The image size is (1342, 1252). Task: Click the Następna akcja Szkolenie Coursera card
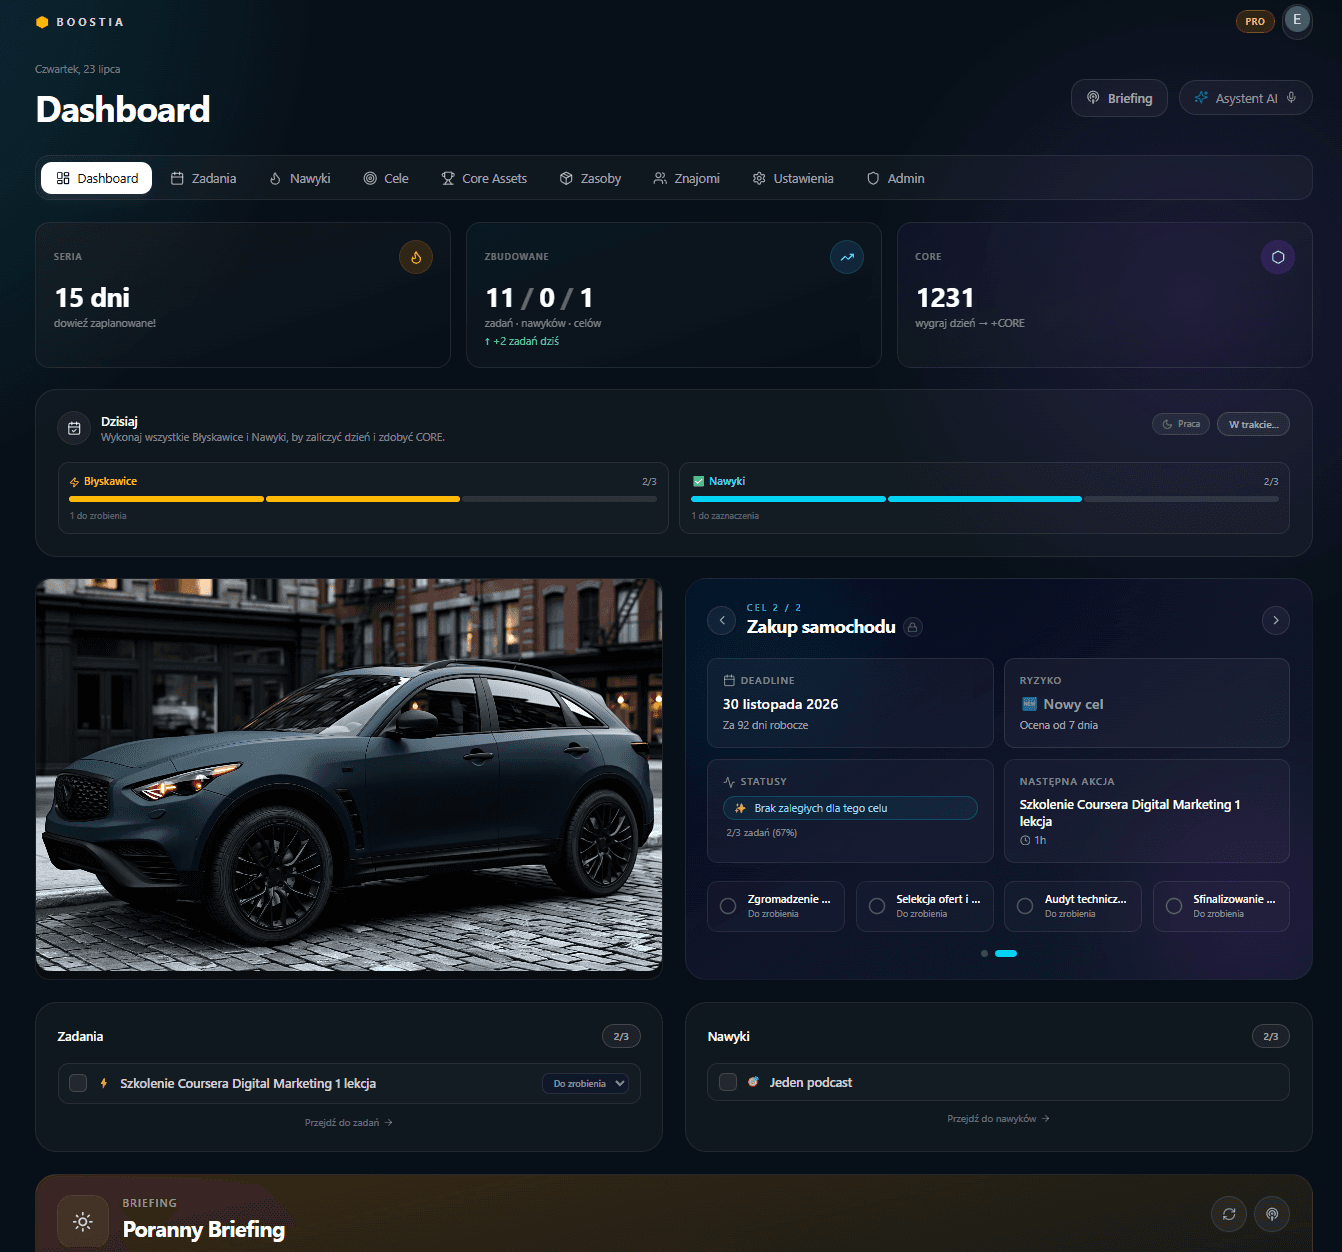[x=1146, y=811]
